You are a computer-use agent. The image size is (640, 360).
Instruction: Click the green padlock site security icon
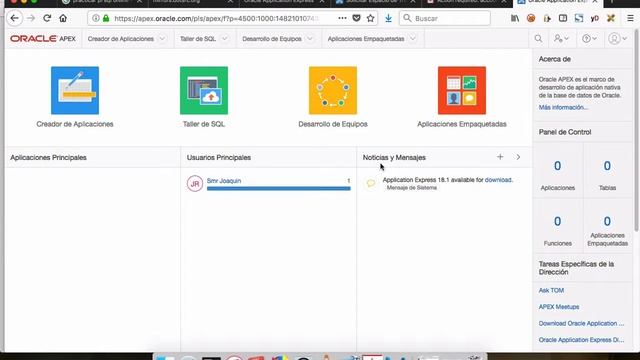[106, 18]
